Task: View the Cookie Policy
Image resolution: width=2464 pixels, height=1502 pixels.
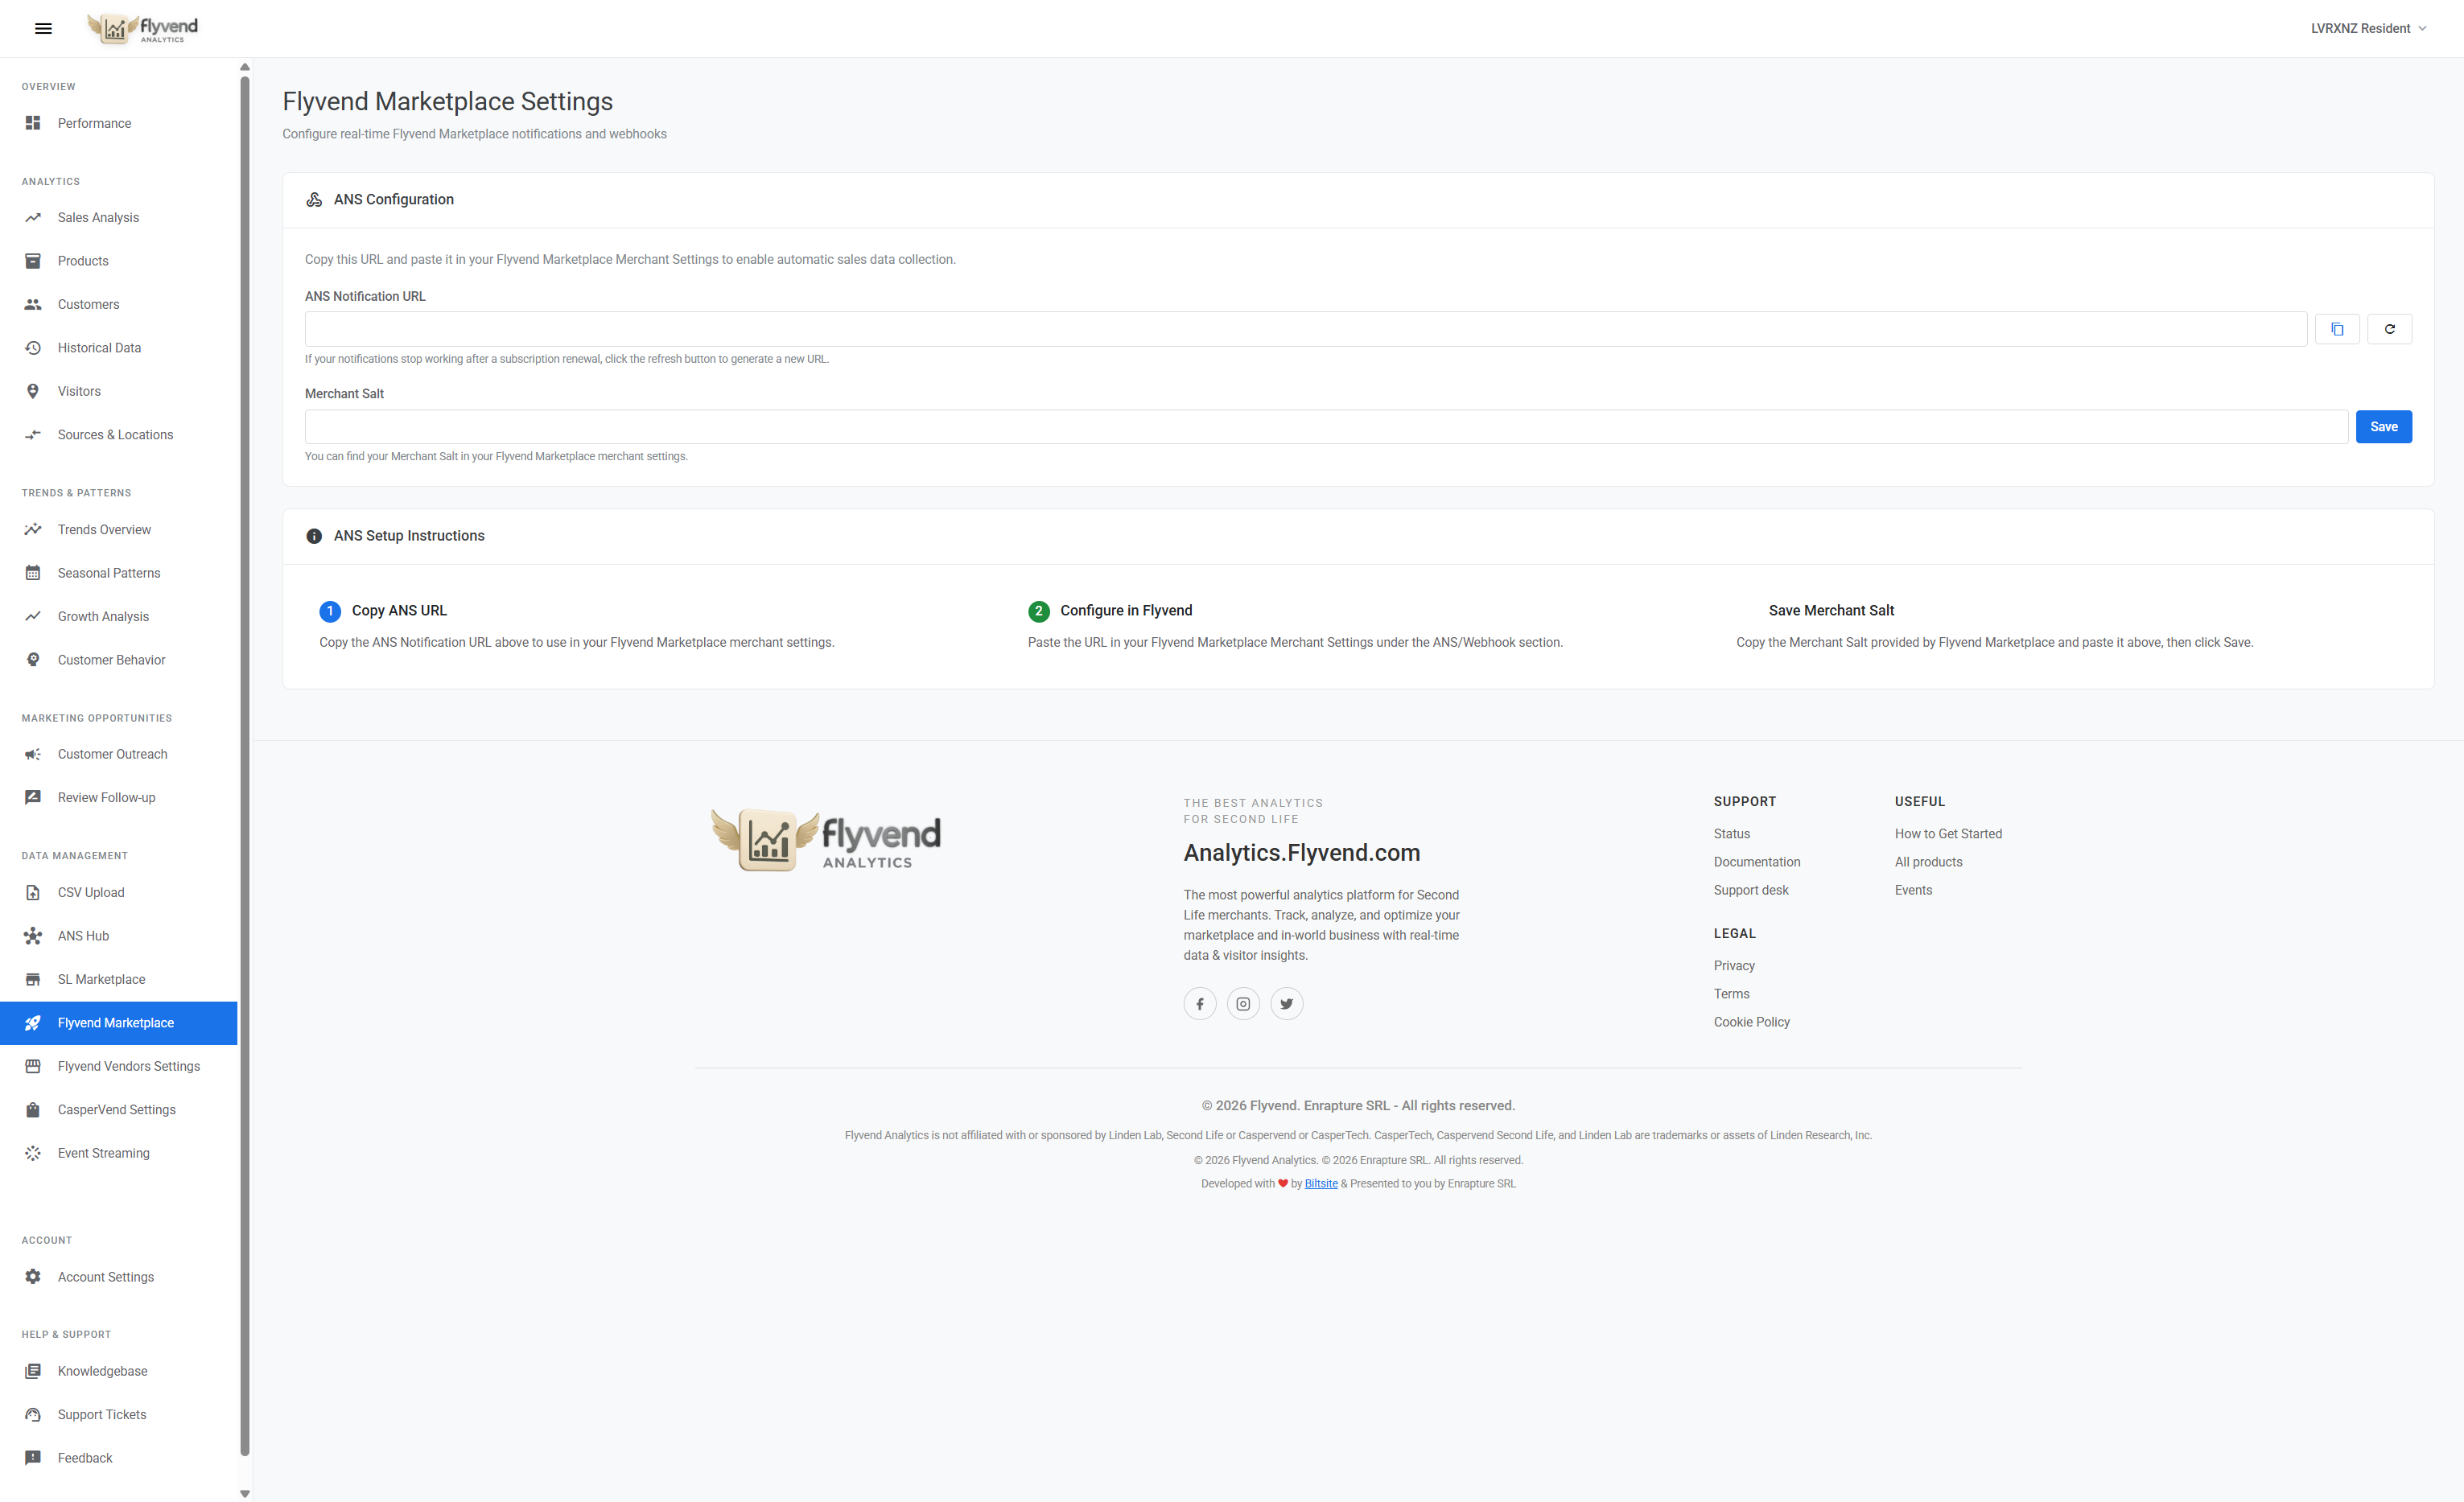Action: point(1752,1021)
